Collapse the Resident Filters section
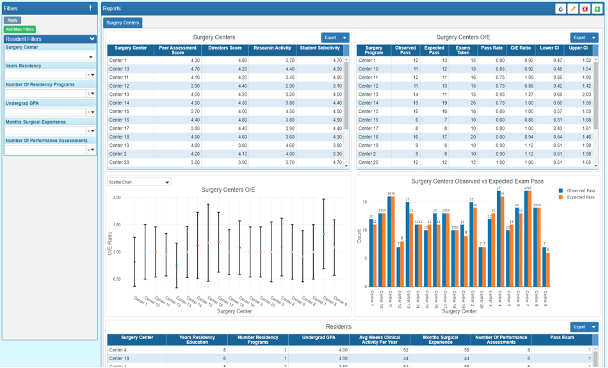The height and width of the screenshot is (368, 608). point(92,39)
